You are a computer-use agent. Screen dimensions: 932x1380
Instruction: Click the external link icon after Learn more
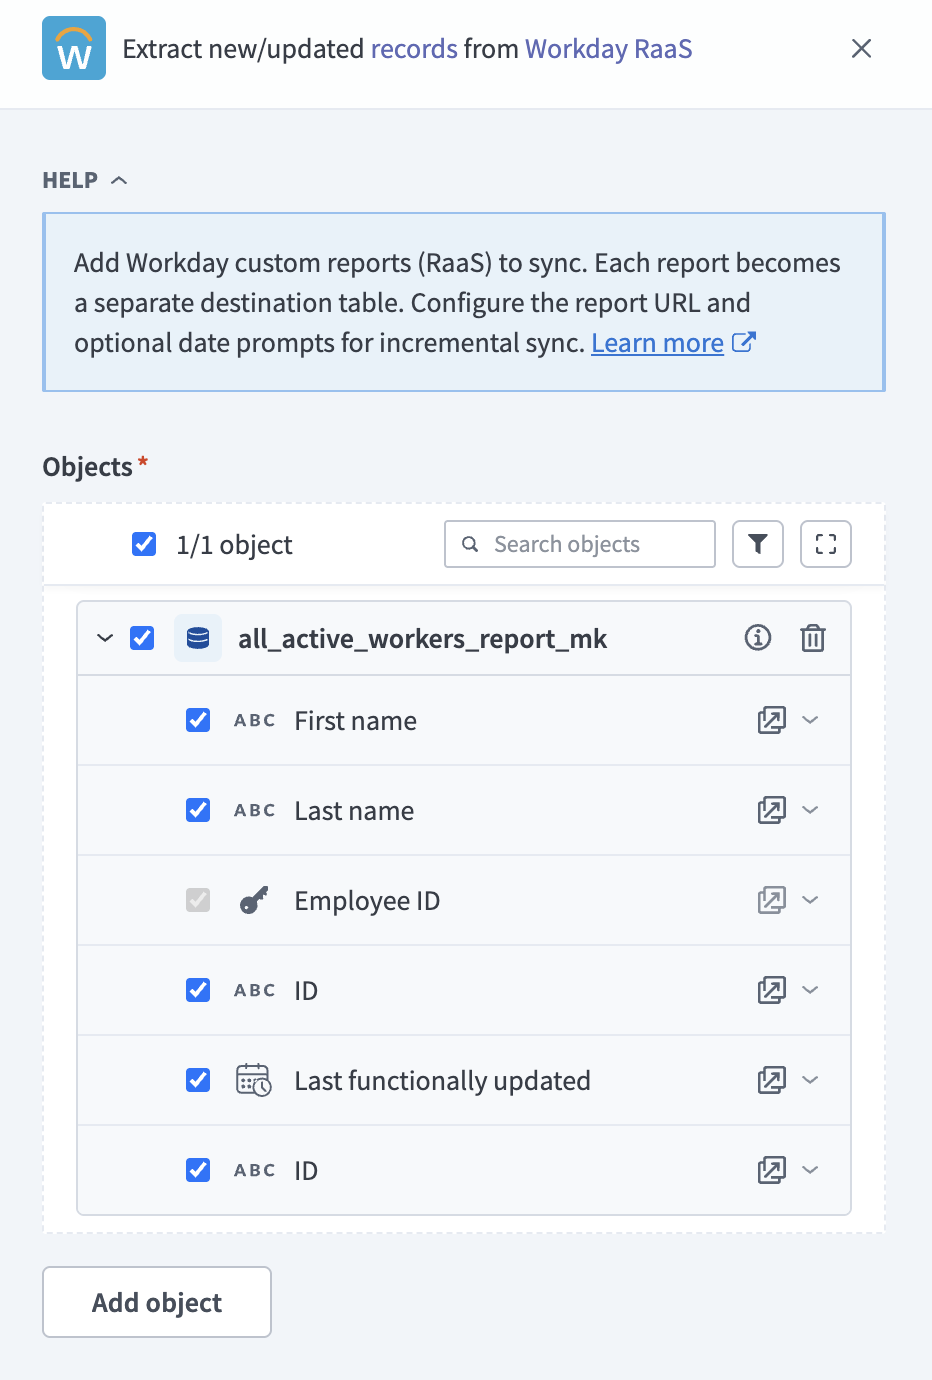point(743,342)
